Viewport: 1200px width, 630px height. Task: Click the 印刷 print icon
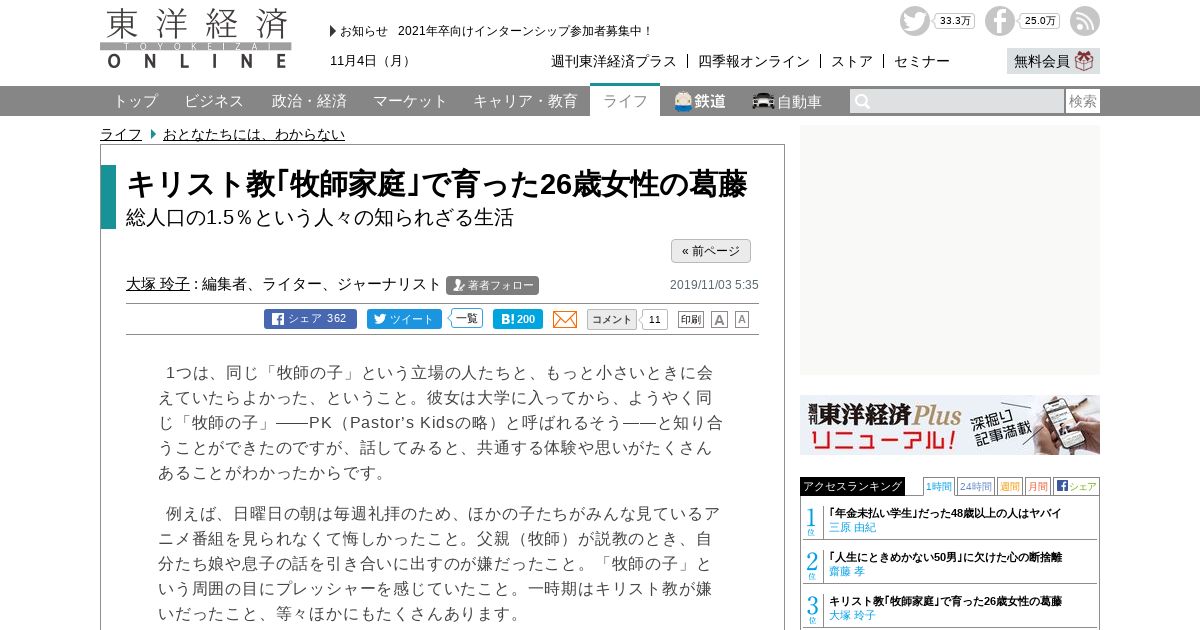691,319
